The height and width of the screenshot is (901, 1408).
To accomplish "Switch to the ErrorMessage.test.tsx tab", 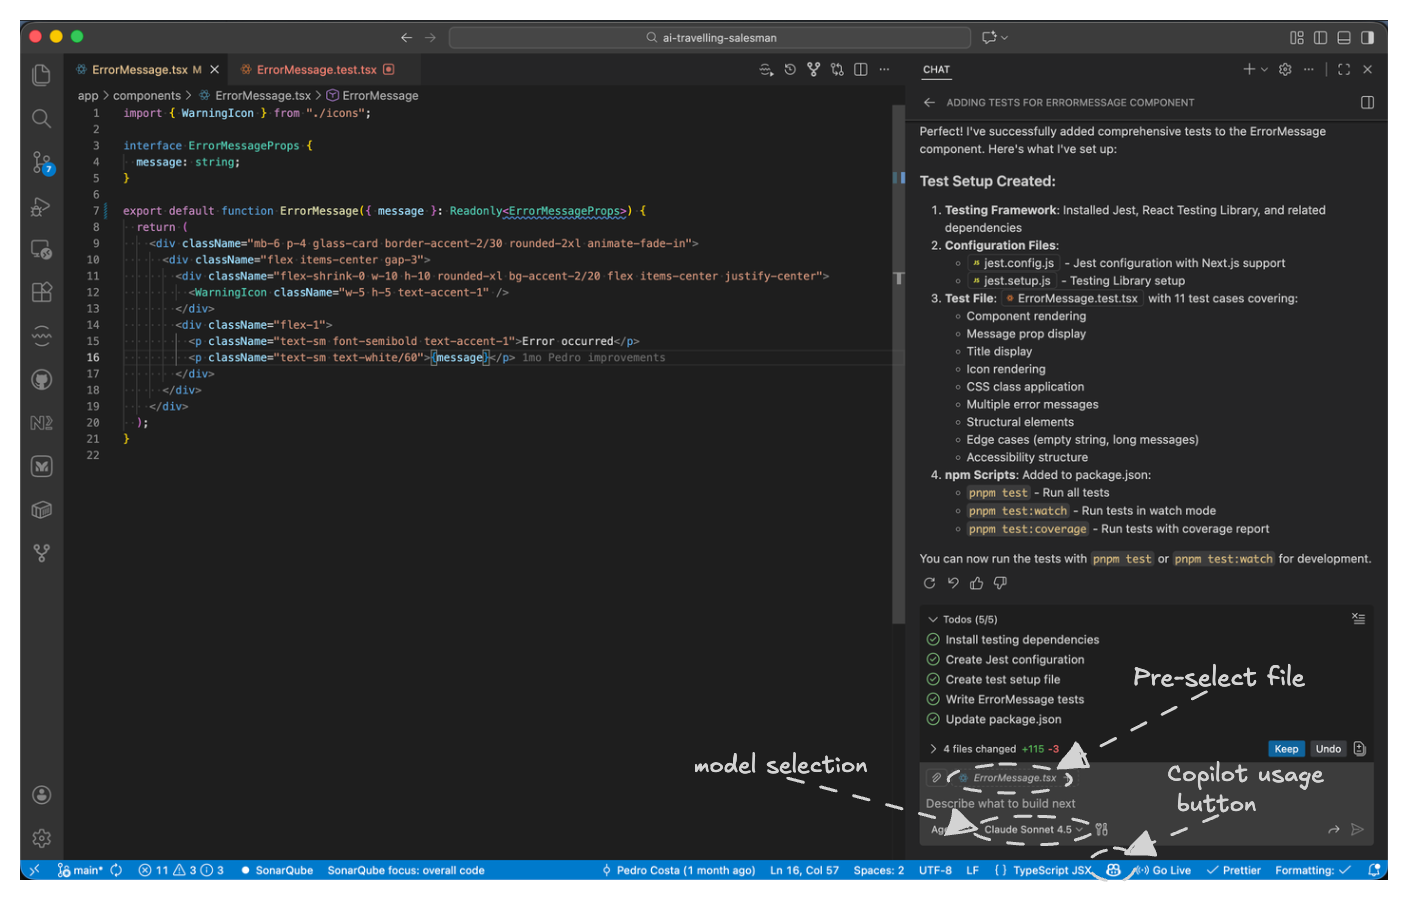I will [x=314, y=69].
